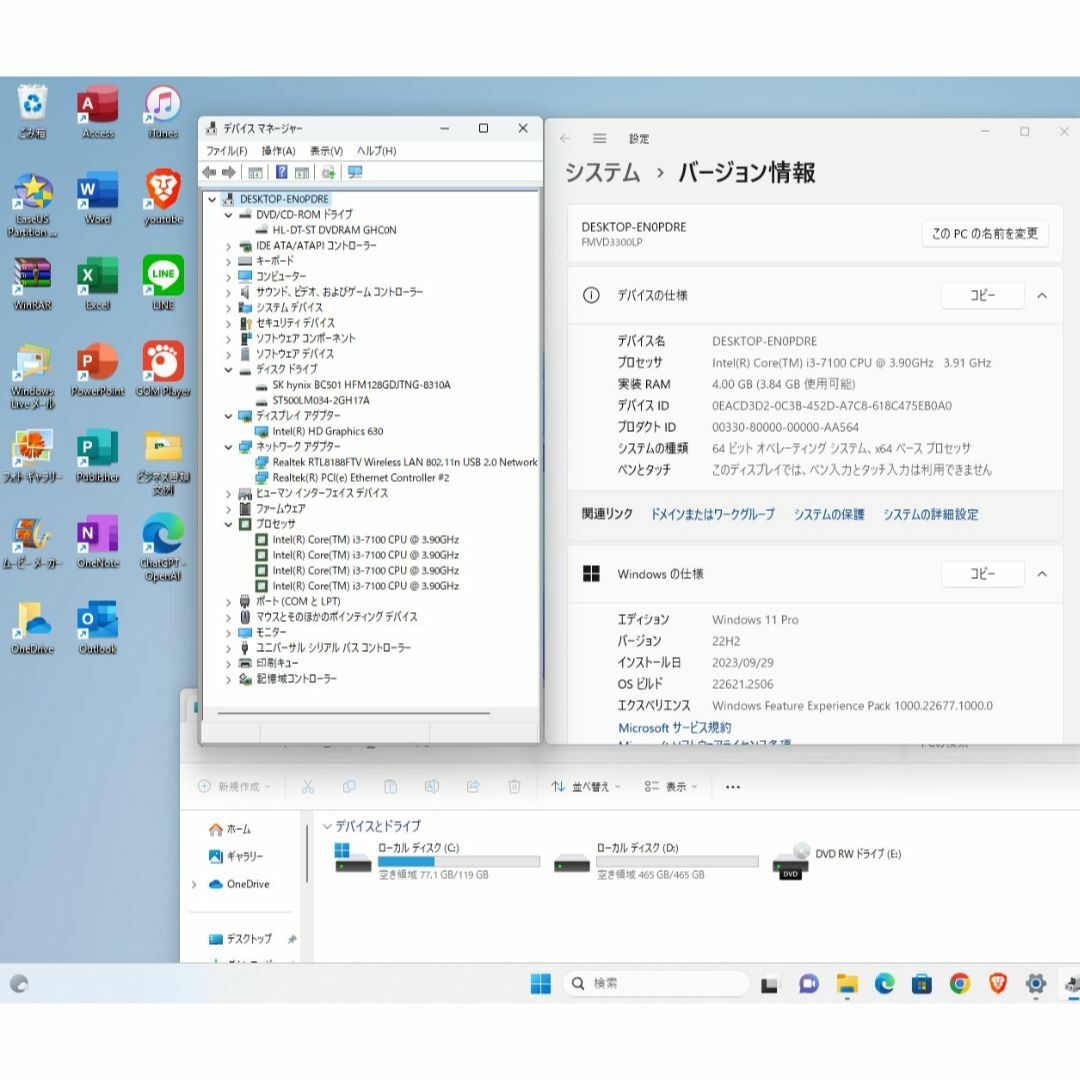
Task: Open ホーム in Explorer navigation pane
Action: tap(231, 829)
